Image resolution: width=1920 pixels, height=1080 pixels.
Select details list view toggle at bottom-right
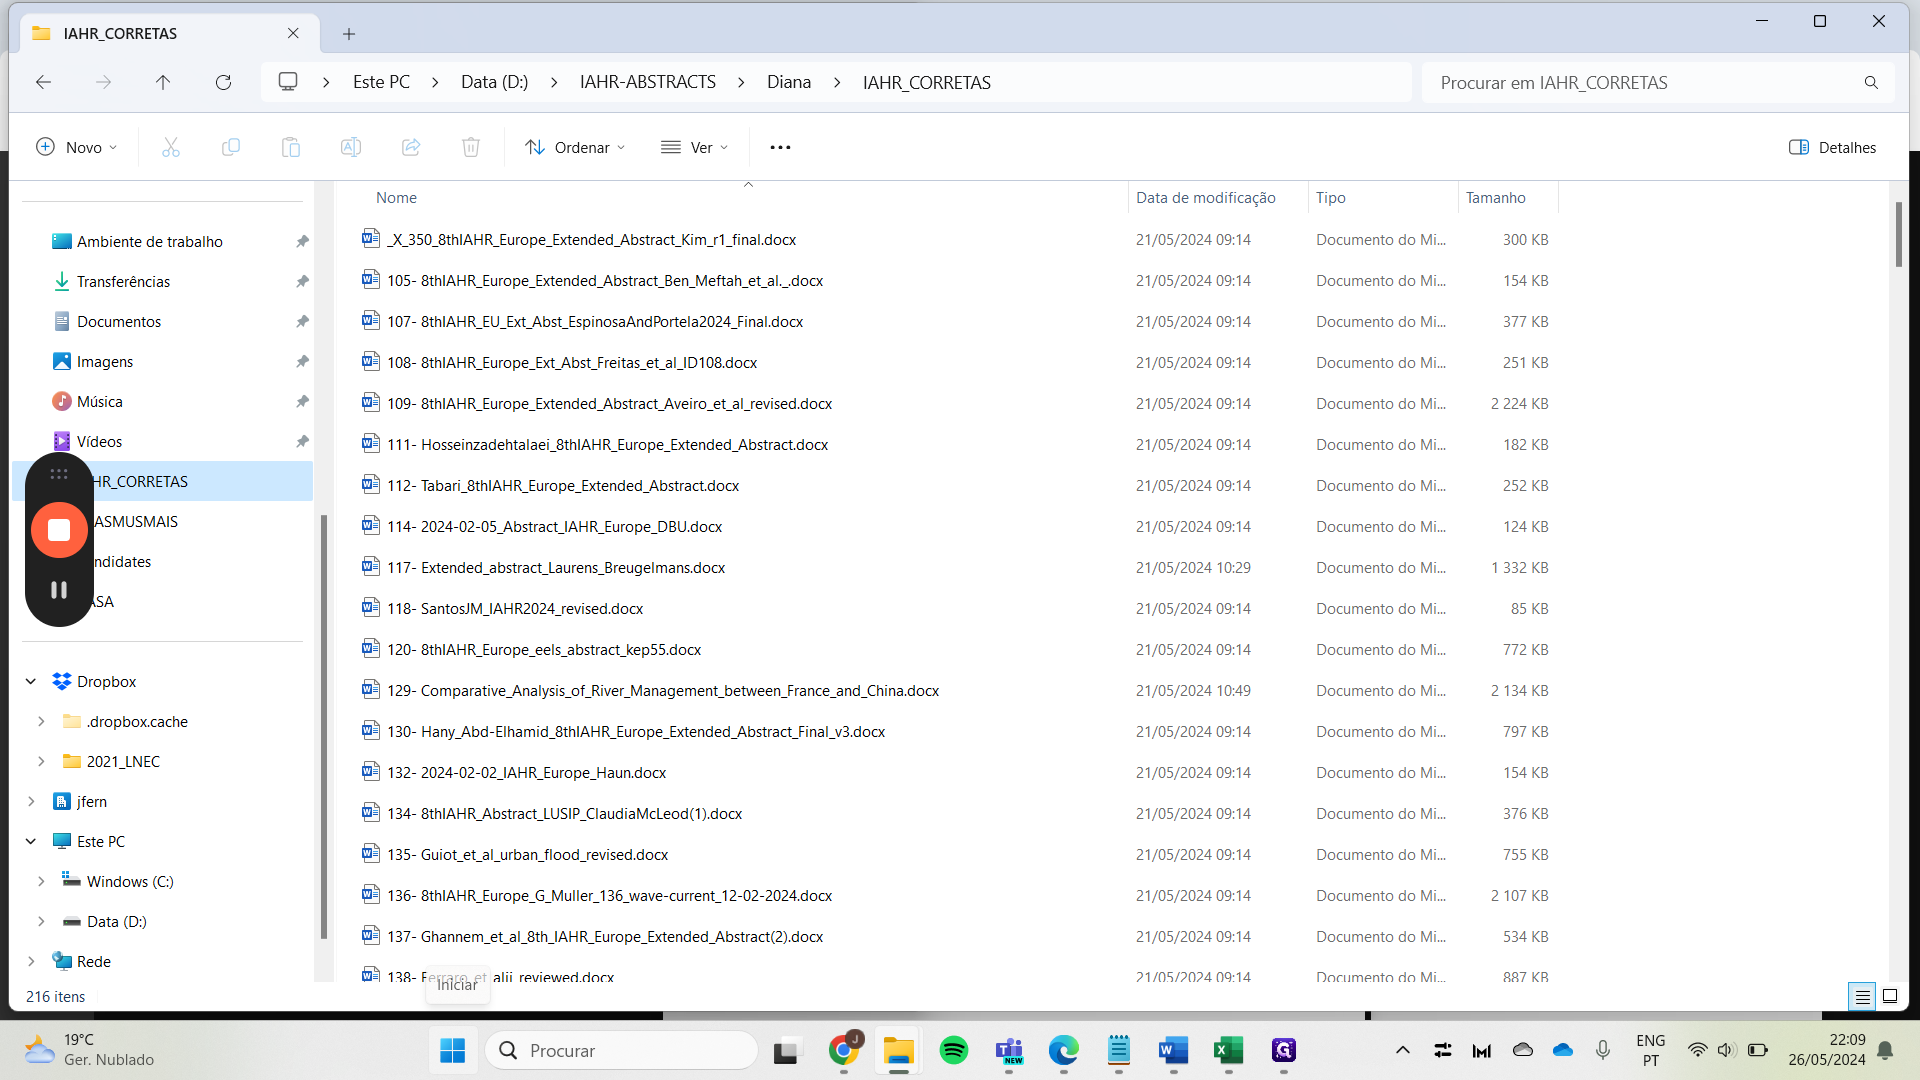tap(1862, 996)
